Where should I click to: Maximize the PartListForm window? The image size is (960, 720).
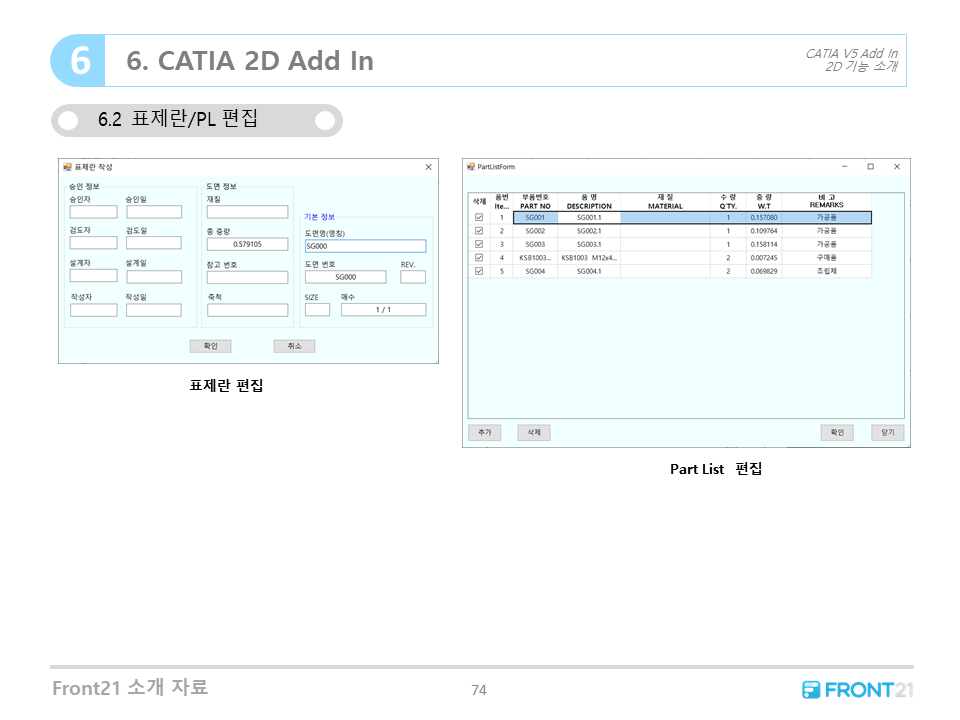[871, 167]
